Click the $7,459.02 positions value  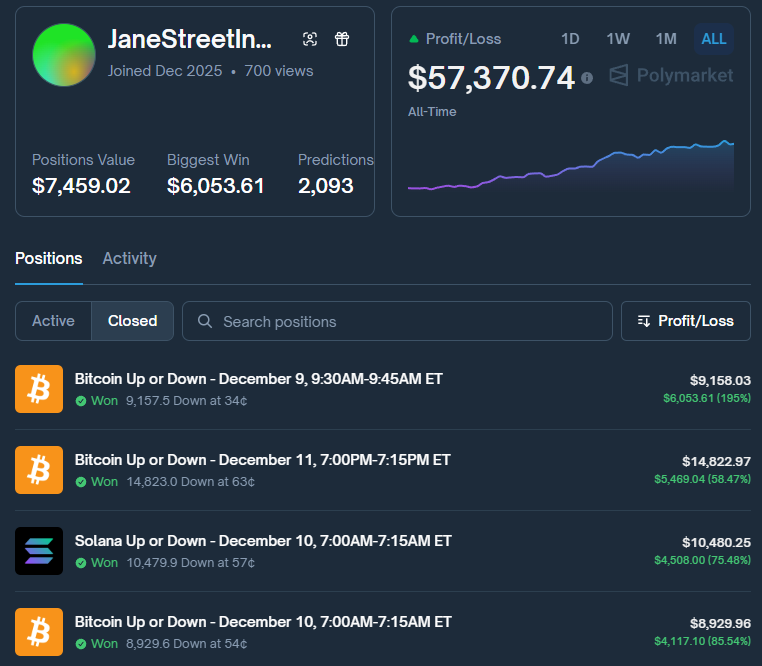[81, 186]
